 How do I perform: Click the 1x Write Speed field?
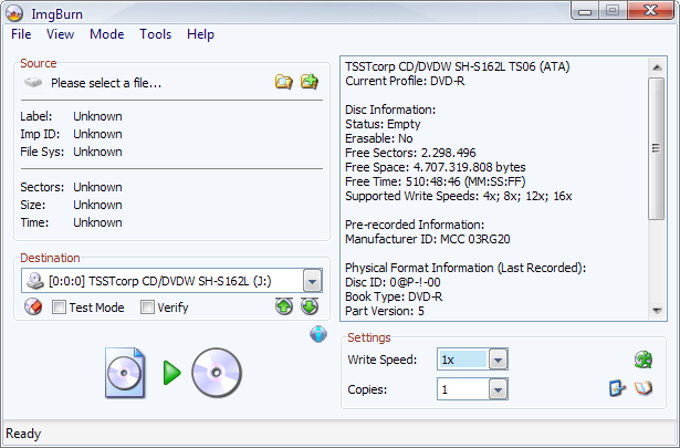463,360
